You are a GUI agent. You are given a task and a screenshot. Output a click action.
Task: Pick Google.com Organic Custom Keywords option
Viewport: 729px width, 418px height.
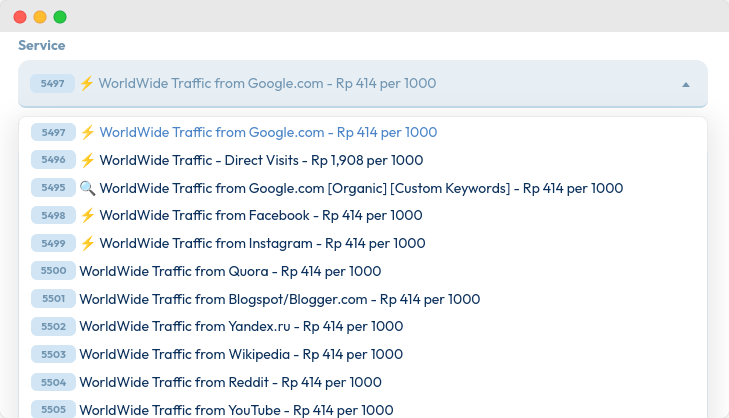tap(363, 188)
